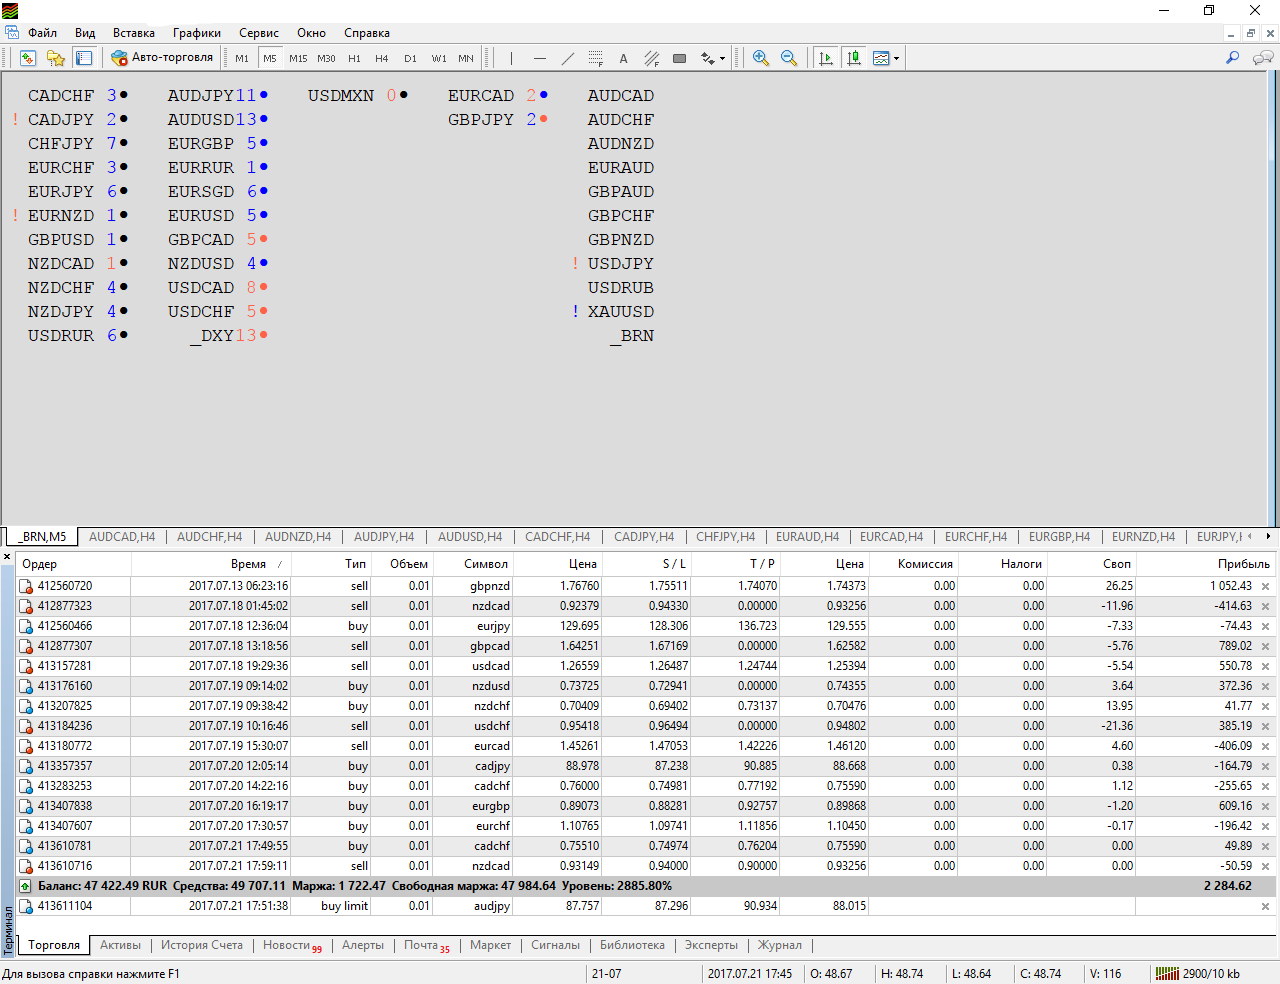Select the text label A tool
The image size is (1280, 984).
623,58
